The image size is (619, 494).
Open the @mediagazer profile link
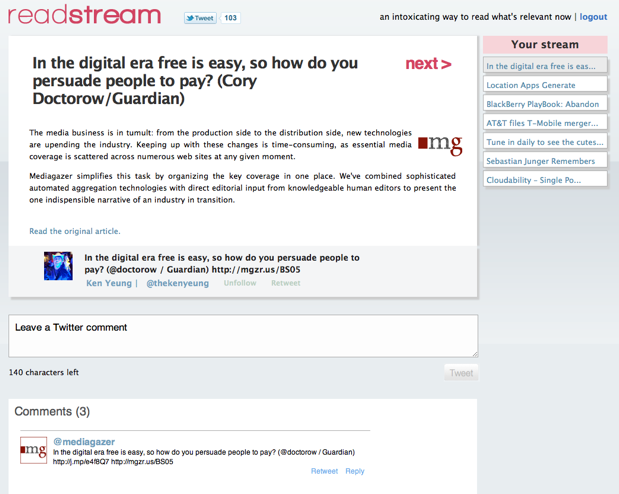[84, 441]
